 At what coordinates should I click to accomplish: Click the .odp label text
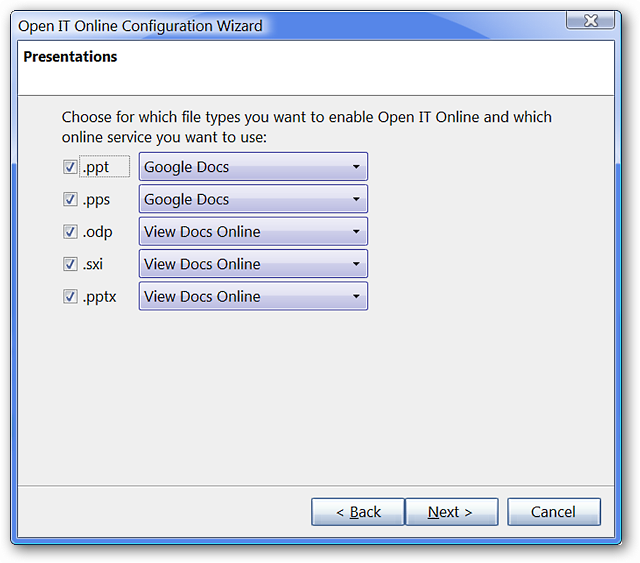coord(98,232)
